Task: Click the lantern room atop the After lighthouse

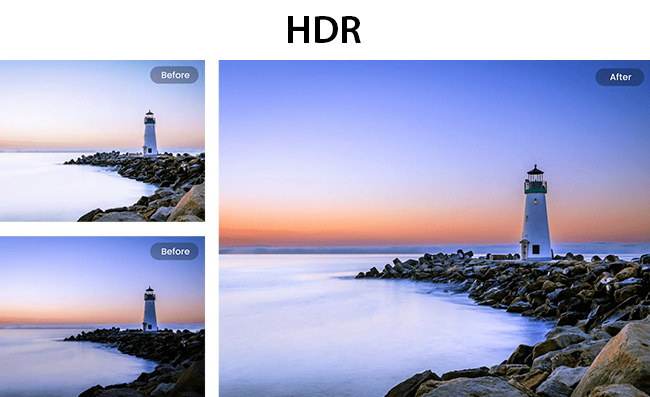Action: coord(536,179)
